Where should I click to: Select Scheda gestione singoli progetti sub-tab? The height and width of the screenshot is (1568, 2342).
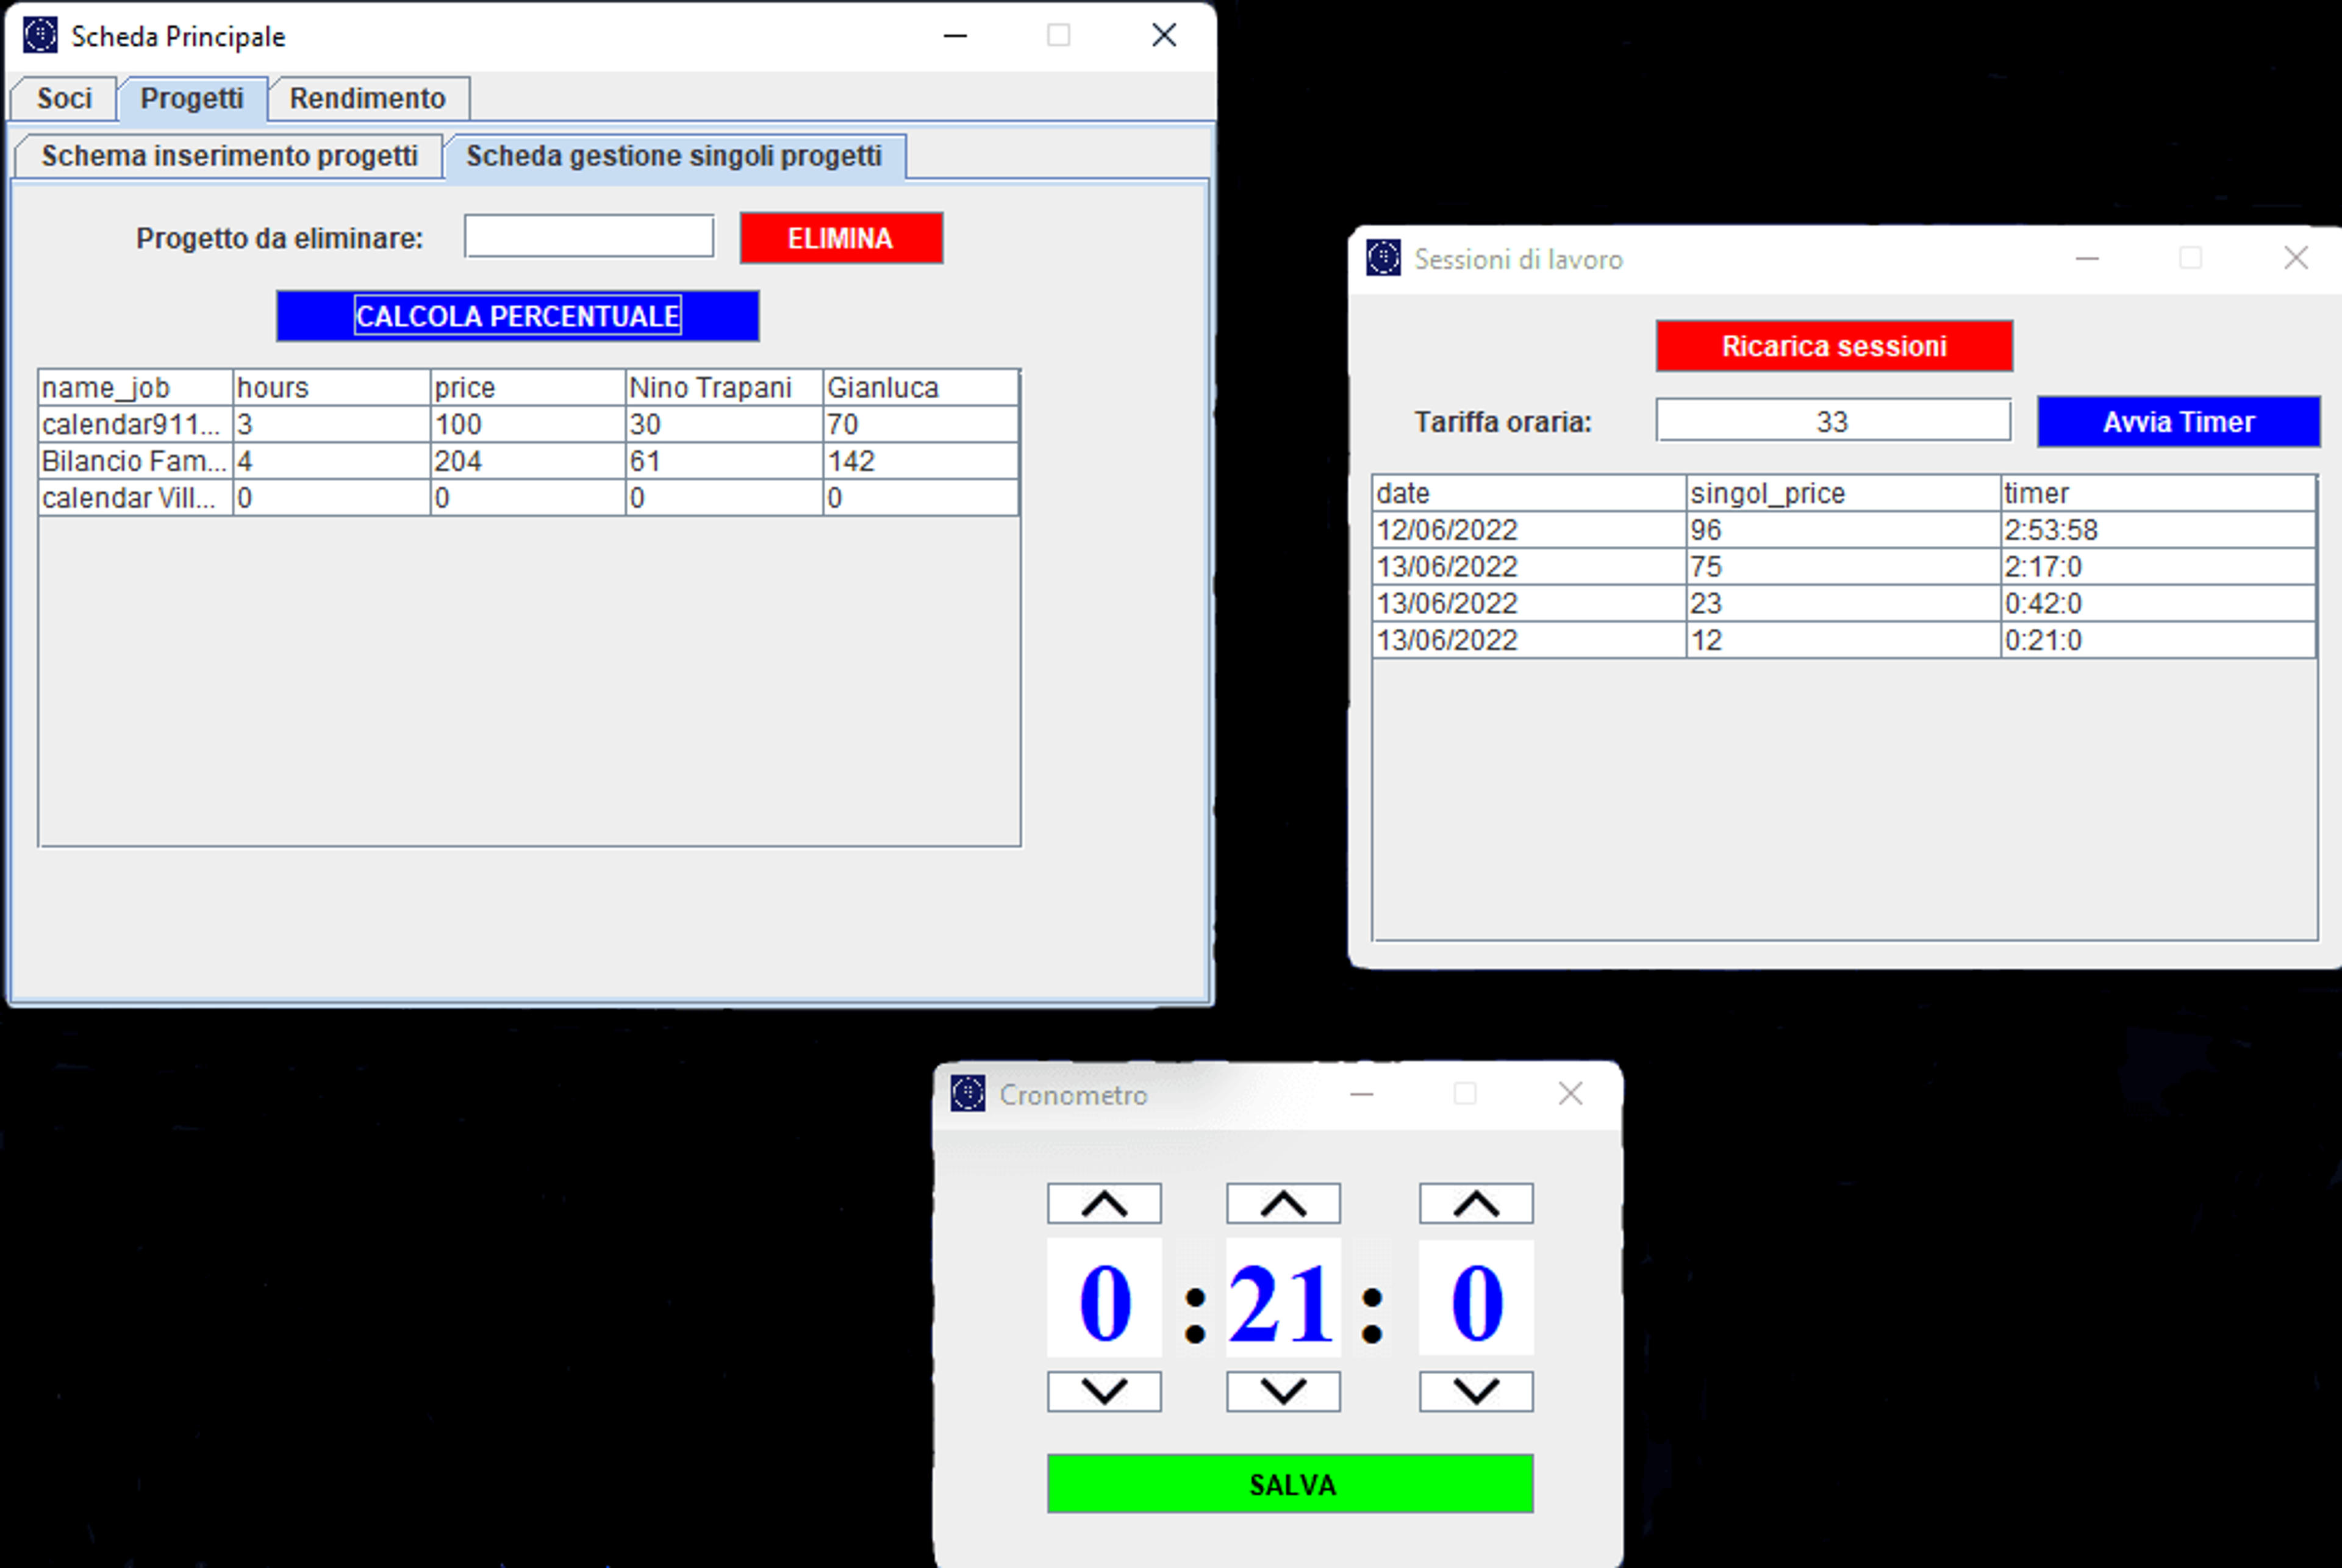674,156
